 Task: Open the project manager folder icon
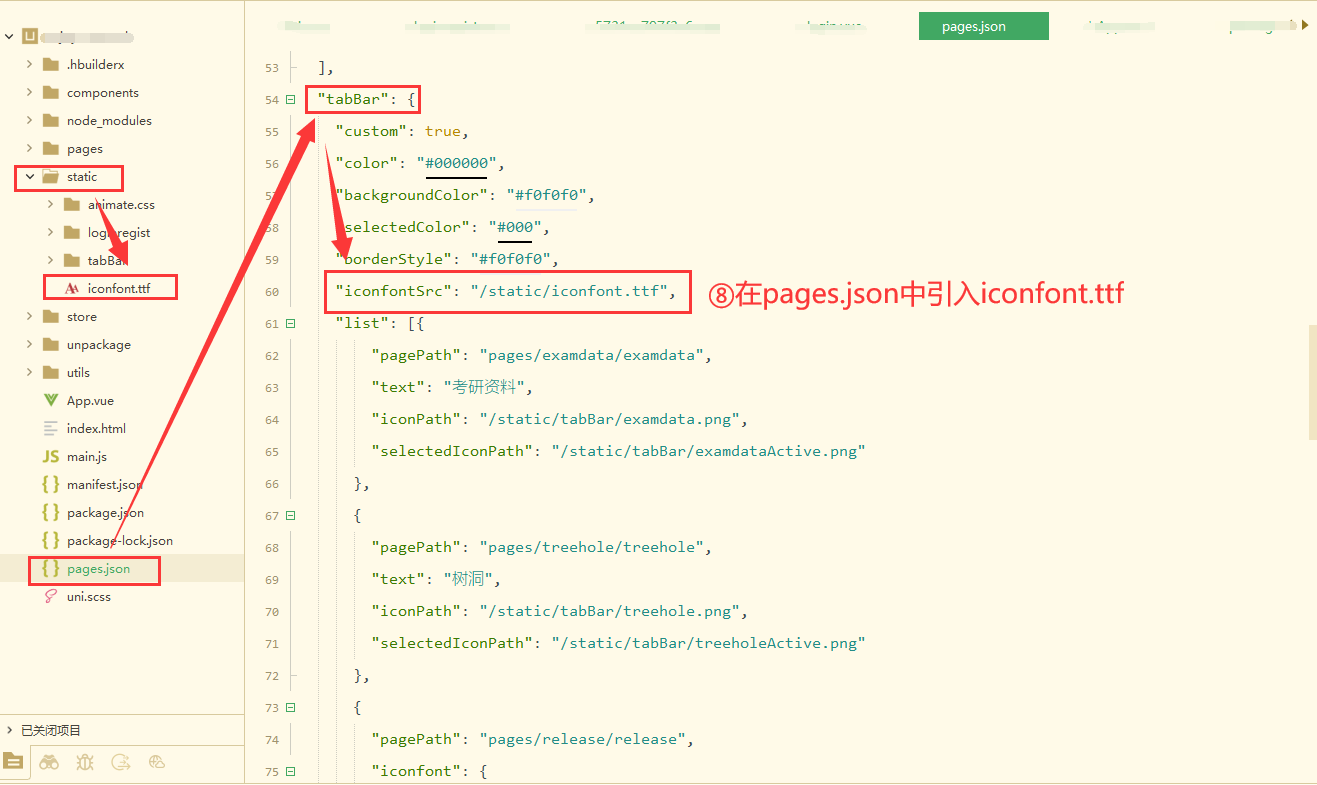(12, 762)
